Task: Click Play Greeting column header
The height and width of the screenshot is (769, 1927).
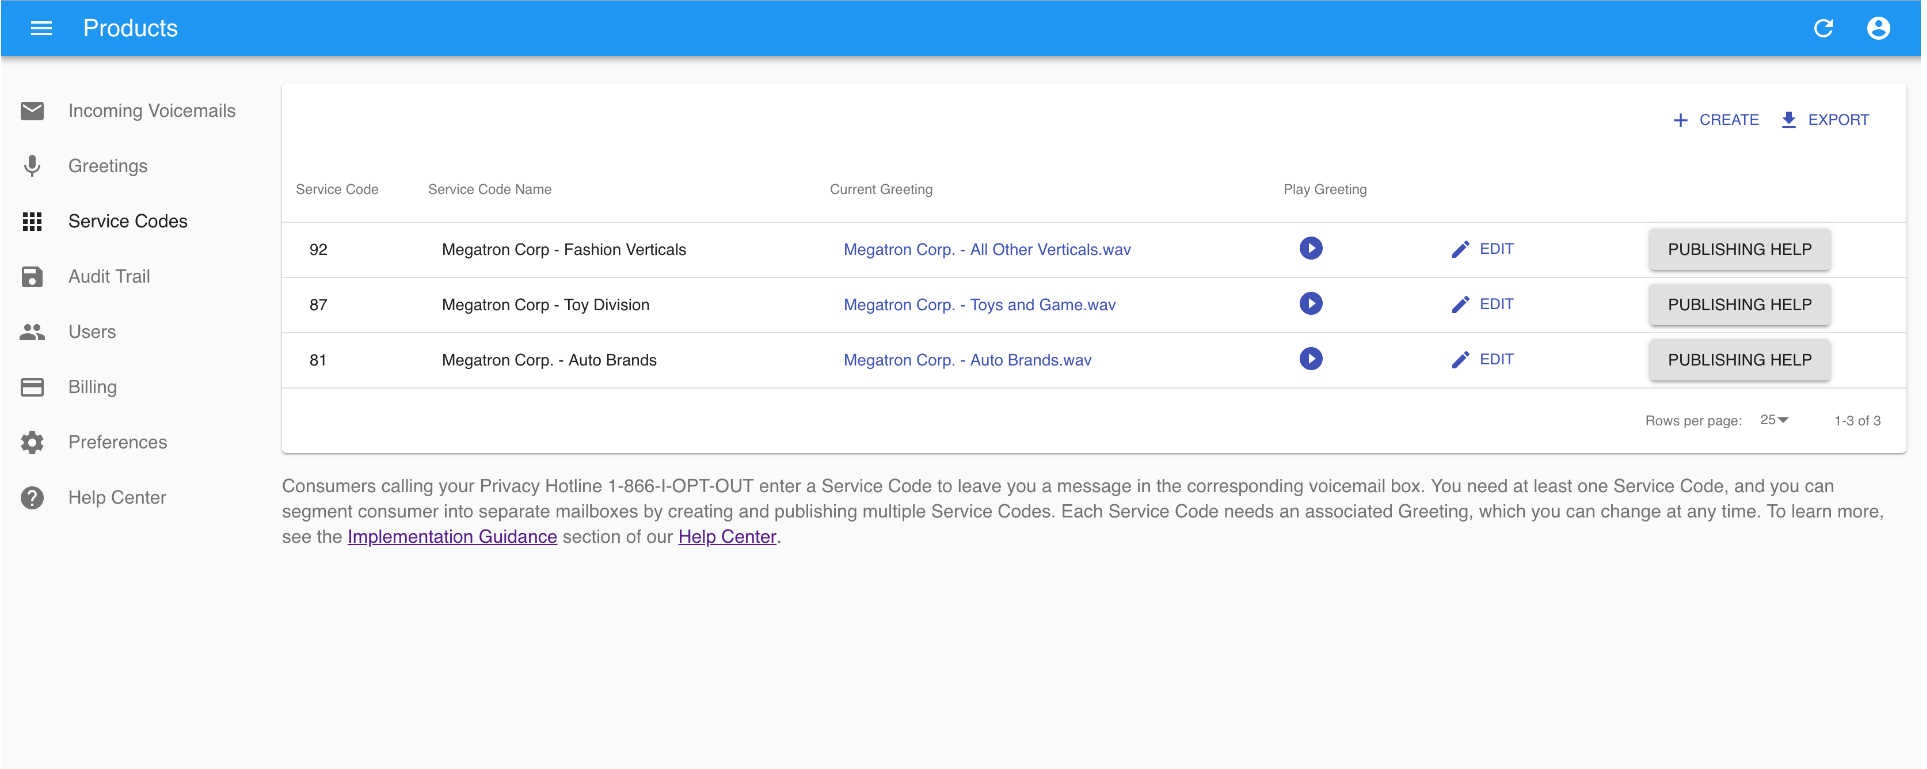Action: coord(1325,189)
